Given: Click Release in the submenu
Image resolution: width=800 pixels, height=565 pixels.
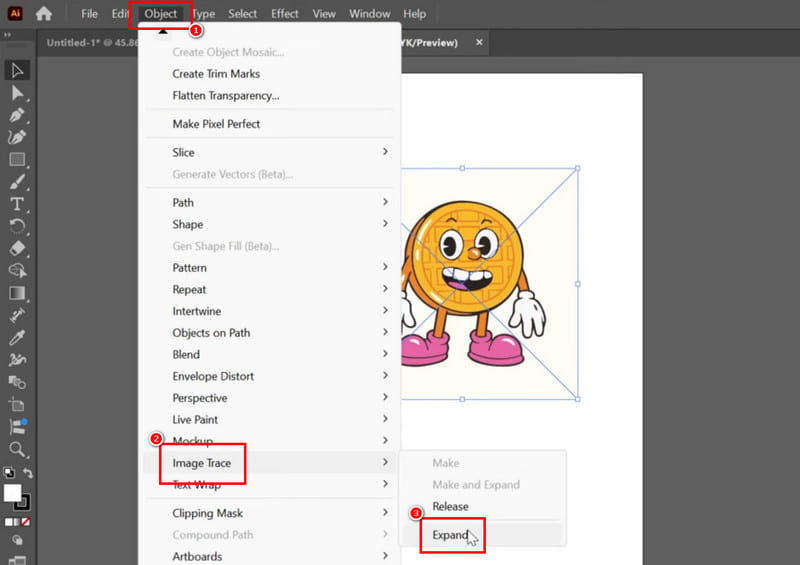Looking at the screenshot, I should tap(450, 506).
